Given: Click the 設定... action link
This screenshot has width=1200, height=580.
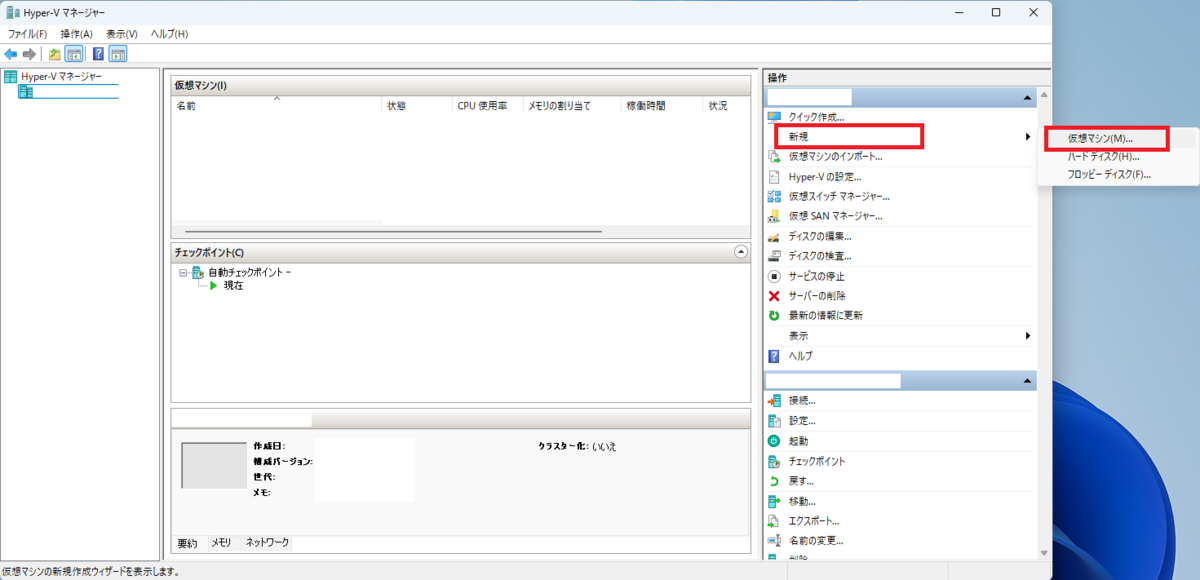Looking at the screenshot, I should click(x=802, y=421).
